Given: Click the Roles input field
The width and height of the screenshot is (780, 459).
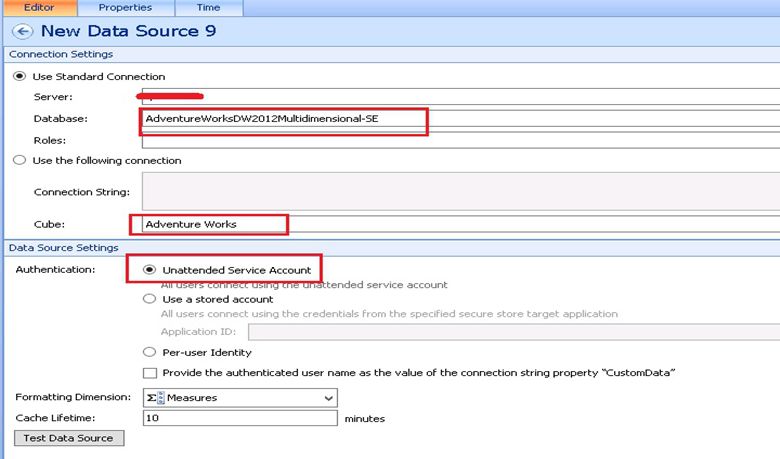Looking at the screenshot, I should tap(461, 140).
